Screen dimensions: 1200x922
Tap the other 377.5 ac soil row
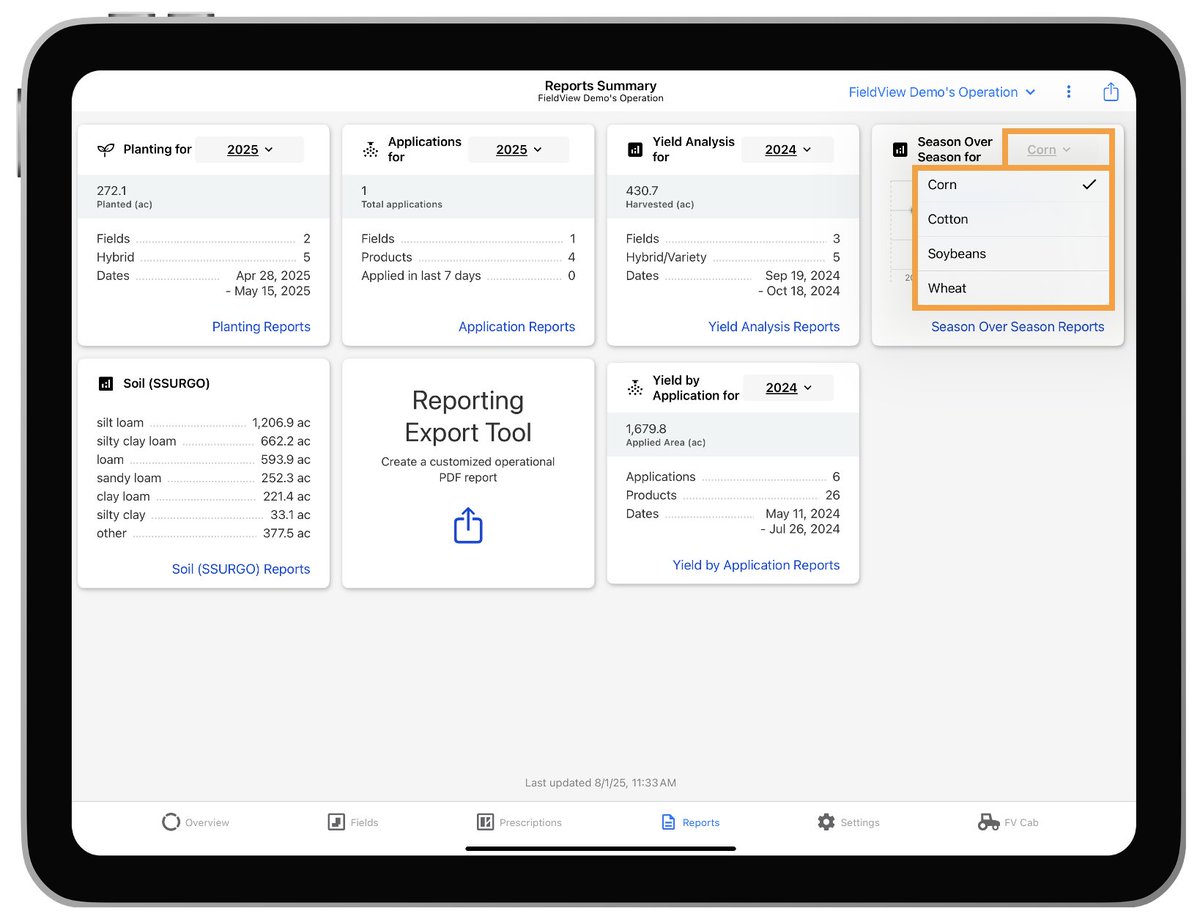click(204, 533)
